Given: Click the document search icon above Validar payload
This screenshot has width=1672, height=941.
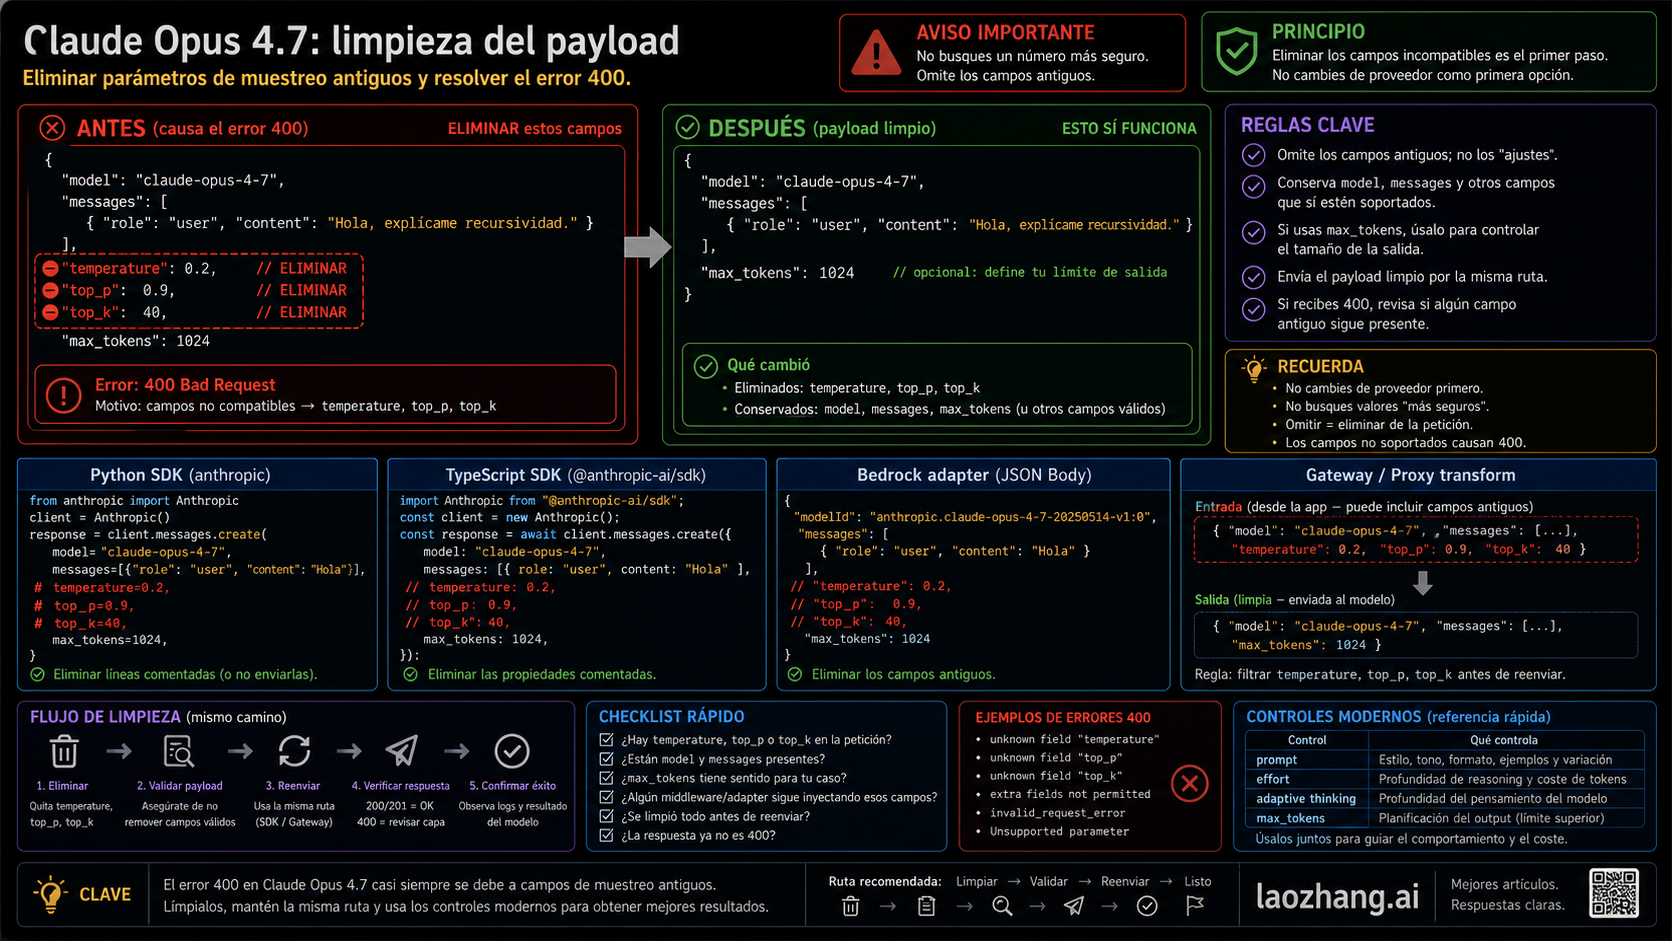Looking at the screenshot, I should pyautogui.click(x=178, y=751).
